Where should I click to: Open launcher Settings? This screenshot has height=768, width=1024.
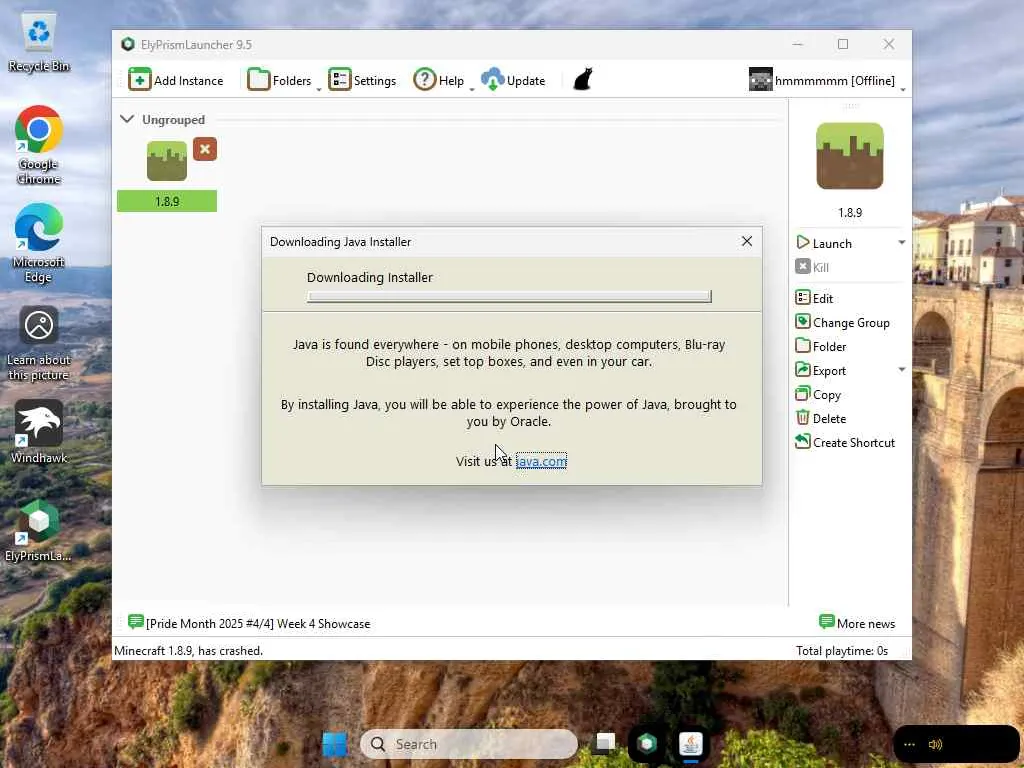(x=362, y=80)
